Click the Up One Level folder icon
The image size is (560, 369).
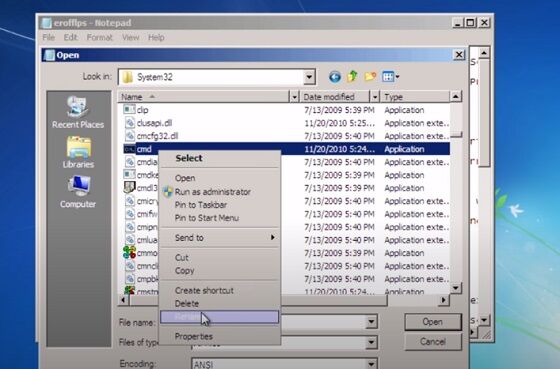click(x=352, y=76)
